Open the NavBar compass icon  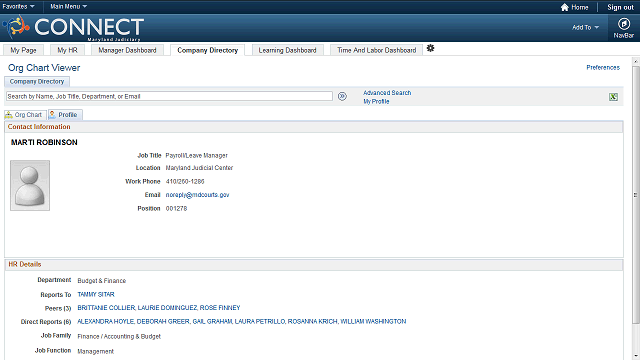(x=624, y=24)
